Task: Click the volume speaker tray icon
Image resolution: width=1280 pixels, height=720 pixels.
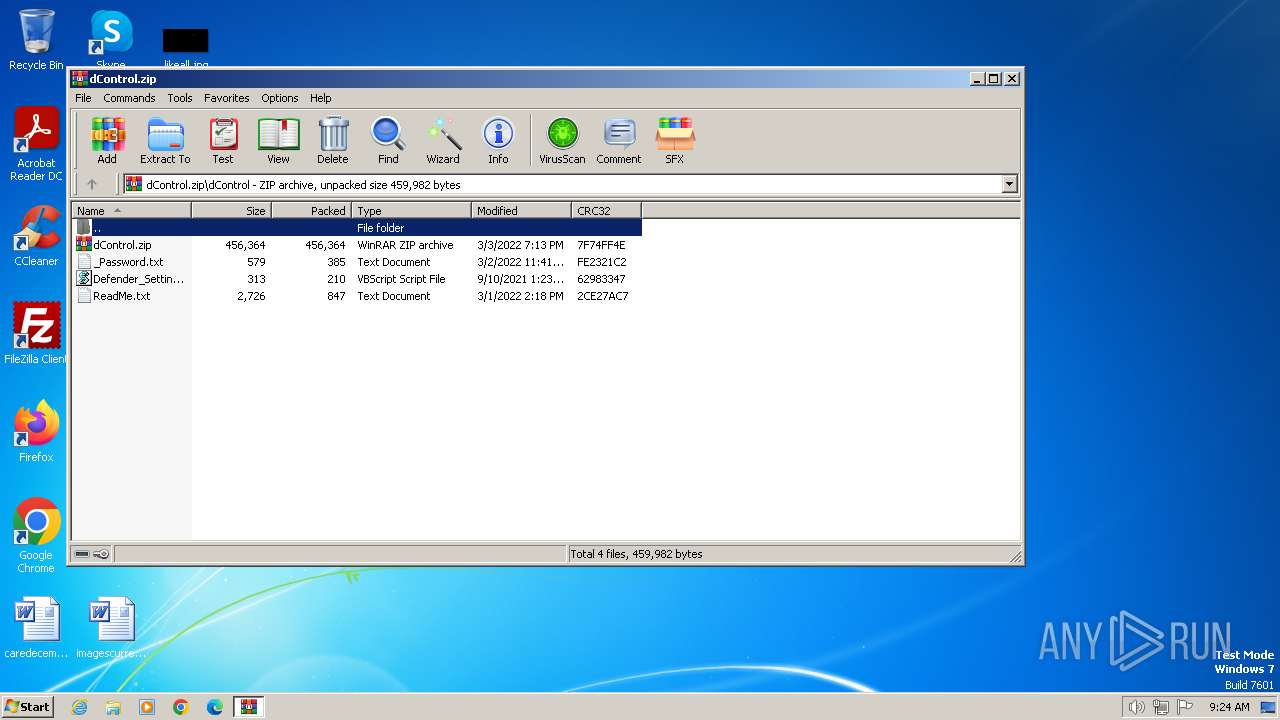Action: [x=1136, y=707]
